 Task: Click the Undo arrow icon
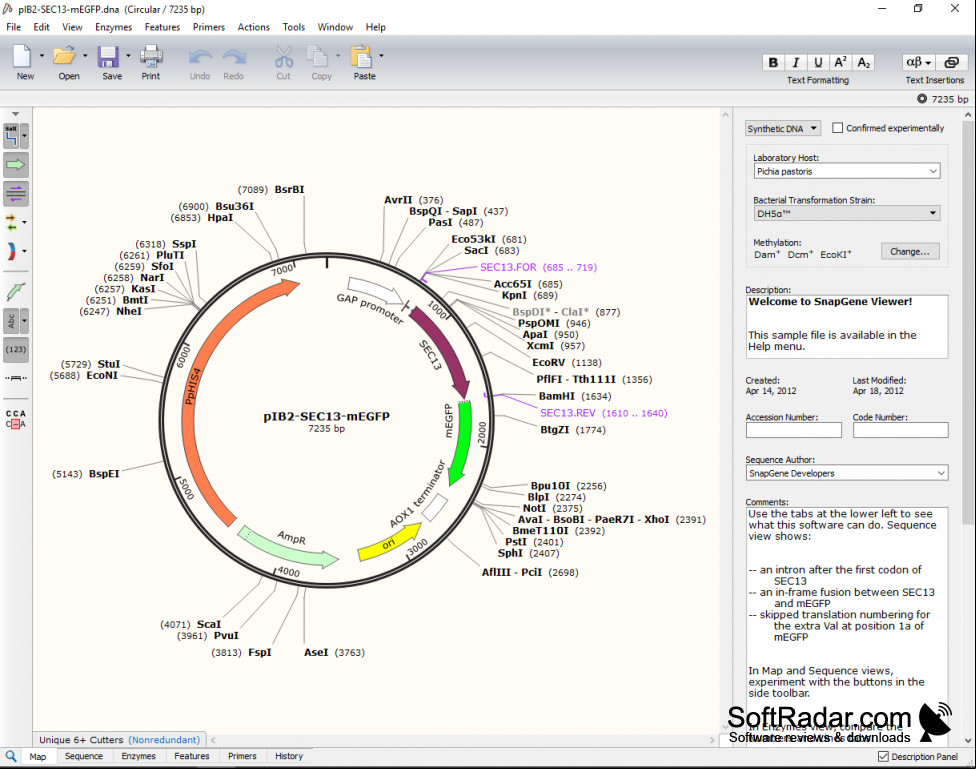(200, 57)
